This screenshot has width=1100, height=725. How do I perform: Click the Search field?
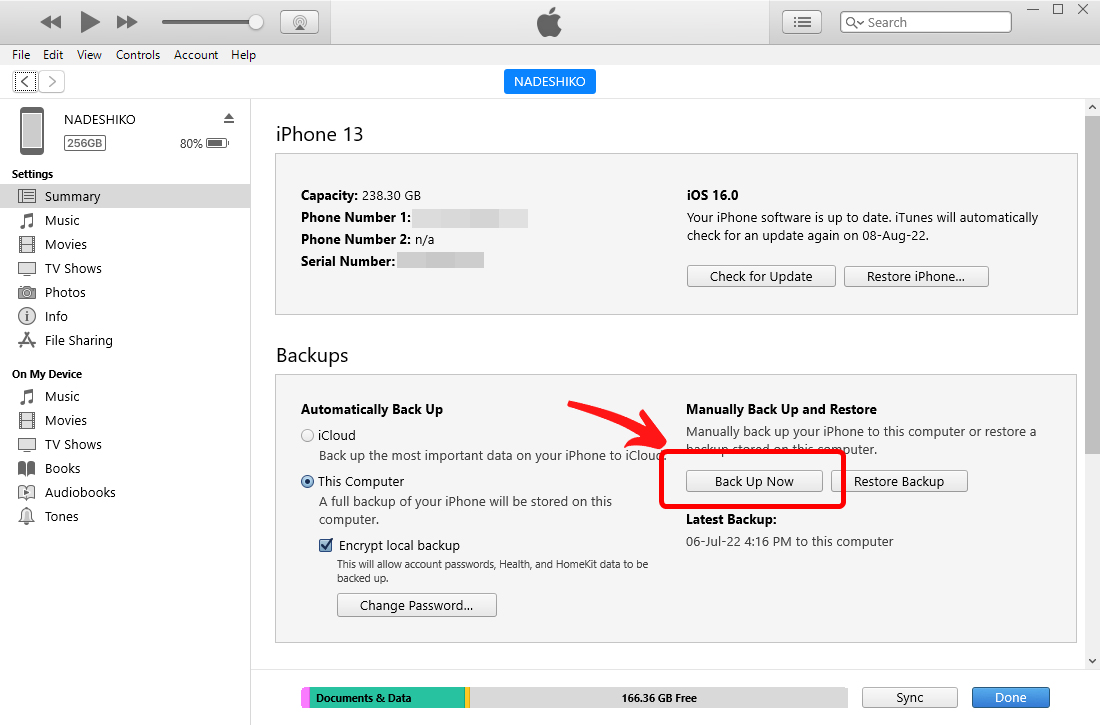pyautogui.click(x=926, y=22)
